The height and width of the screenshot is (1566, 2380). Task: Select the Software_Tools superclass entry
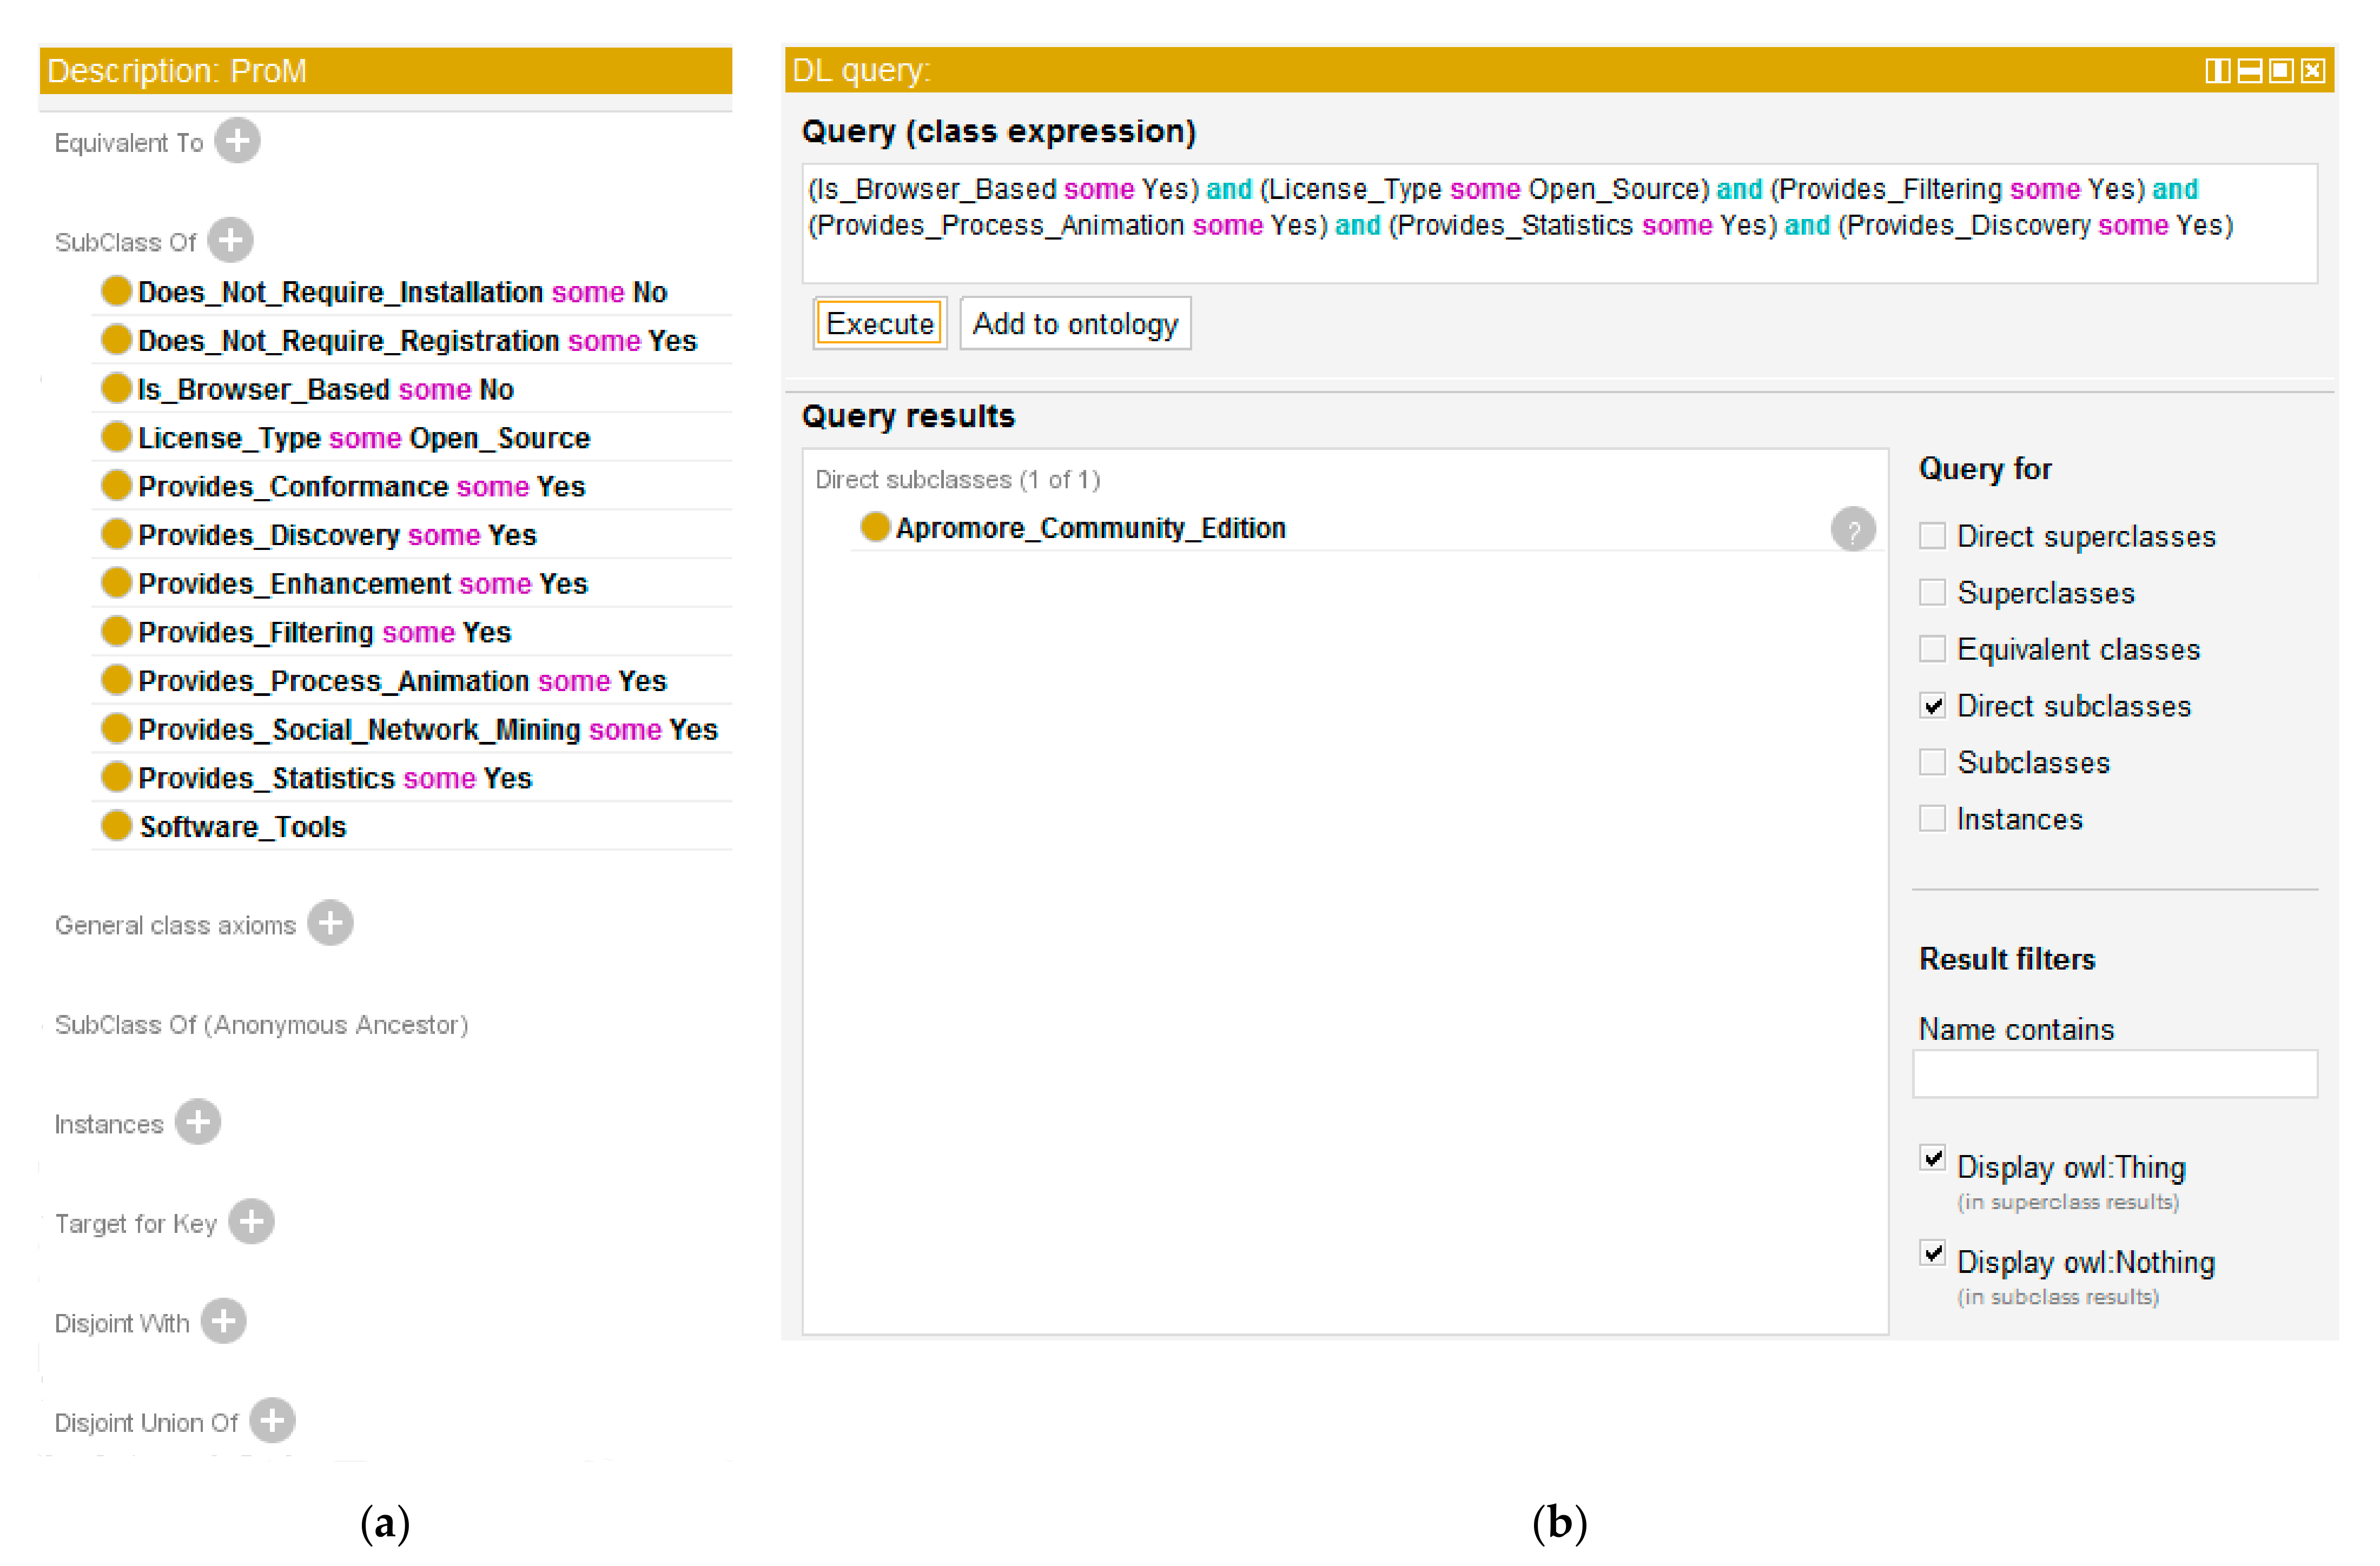242,827
